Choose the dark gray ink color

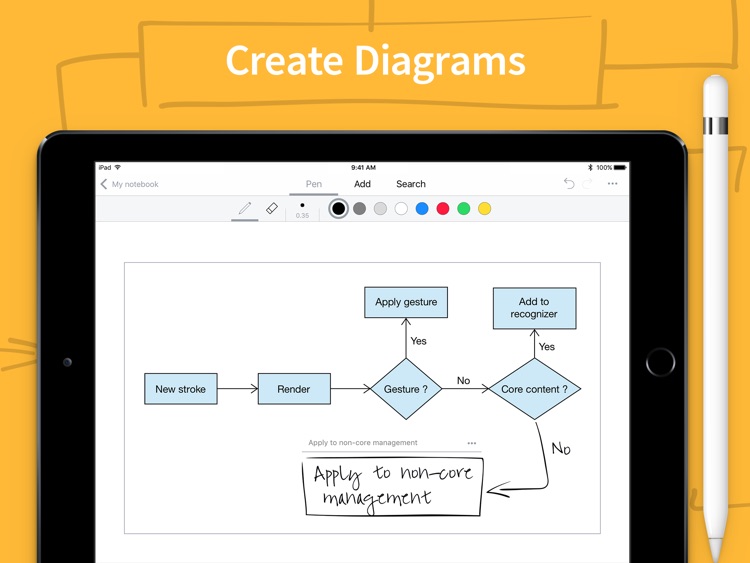(x=359, y=209)
